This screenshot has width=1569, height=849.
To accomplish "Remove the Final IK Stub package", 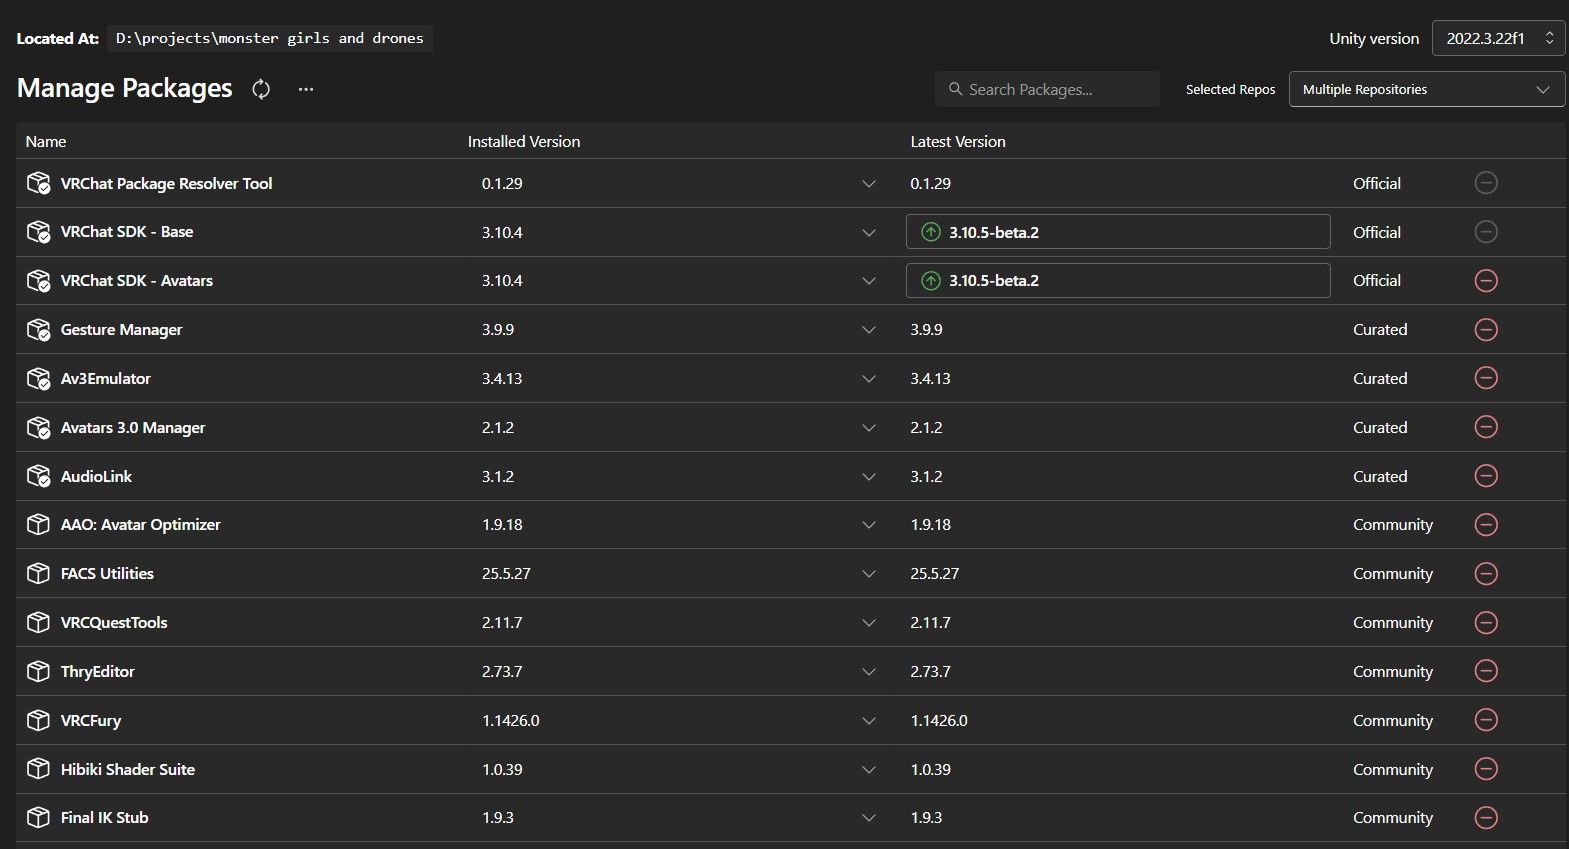I will point(1486,818).
